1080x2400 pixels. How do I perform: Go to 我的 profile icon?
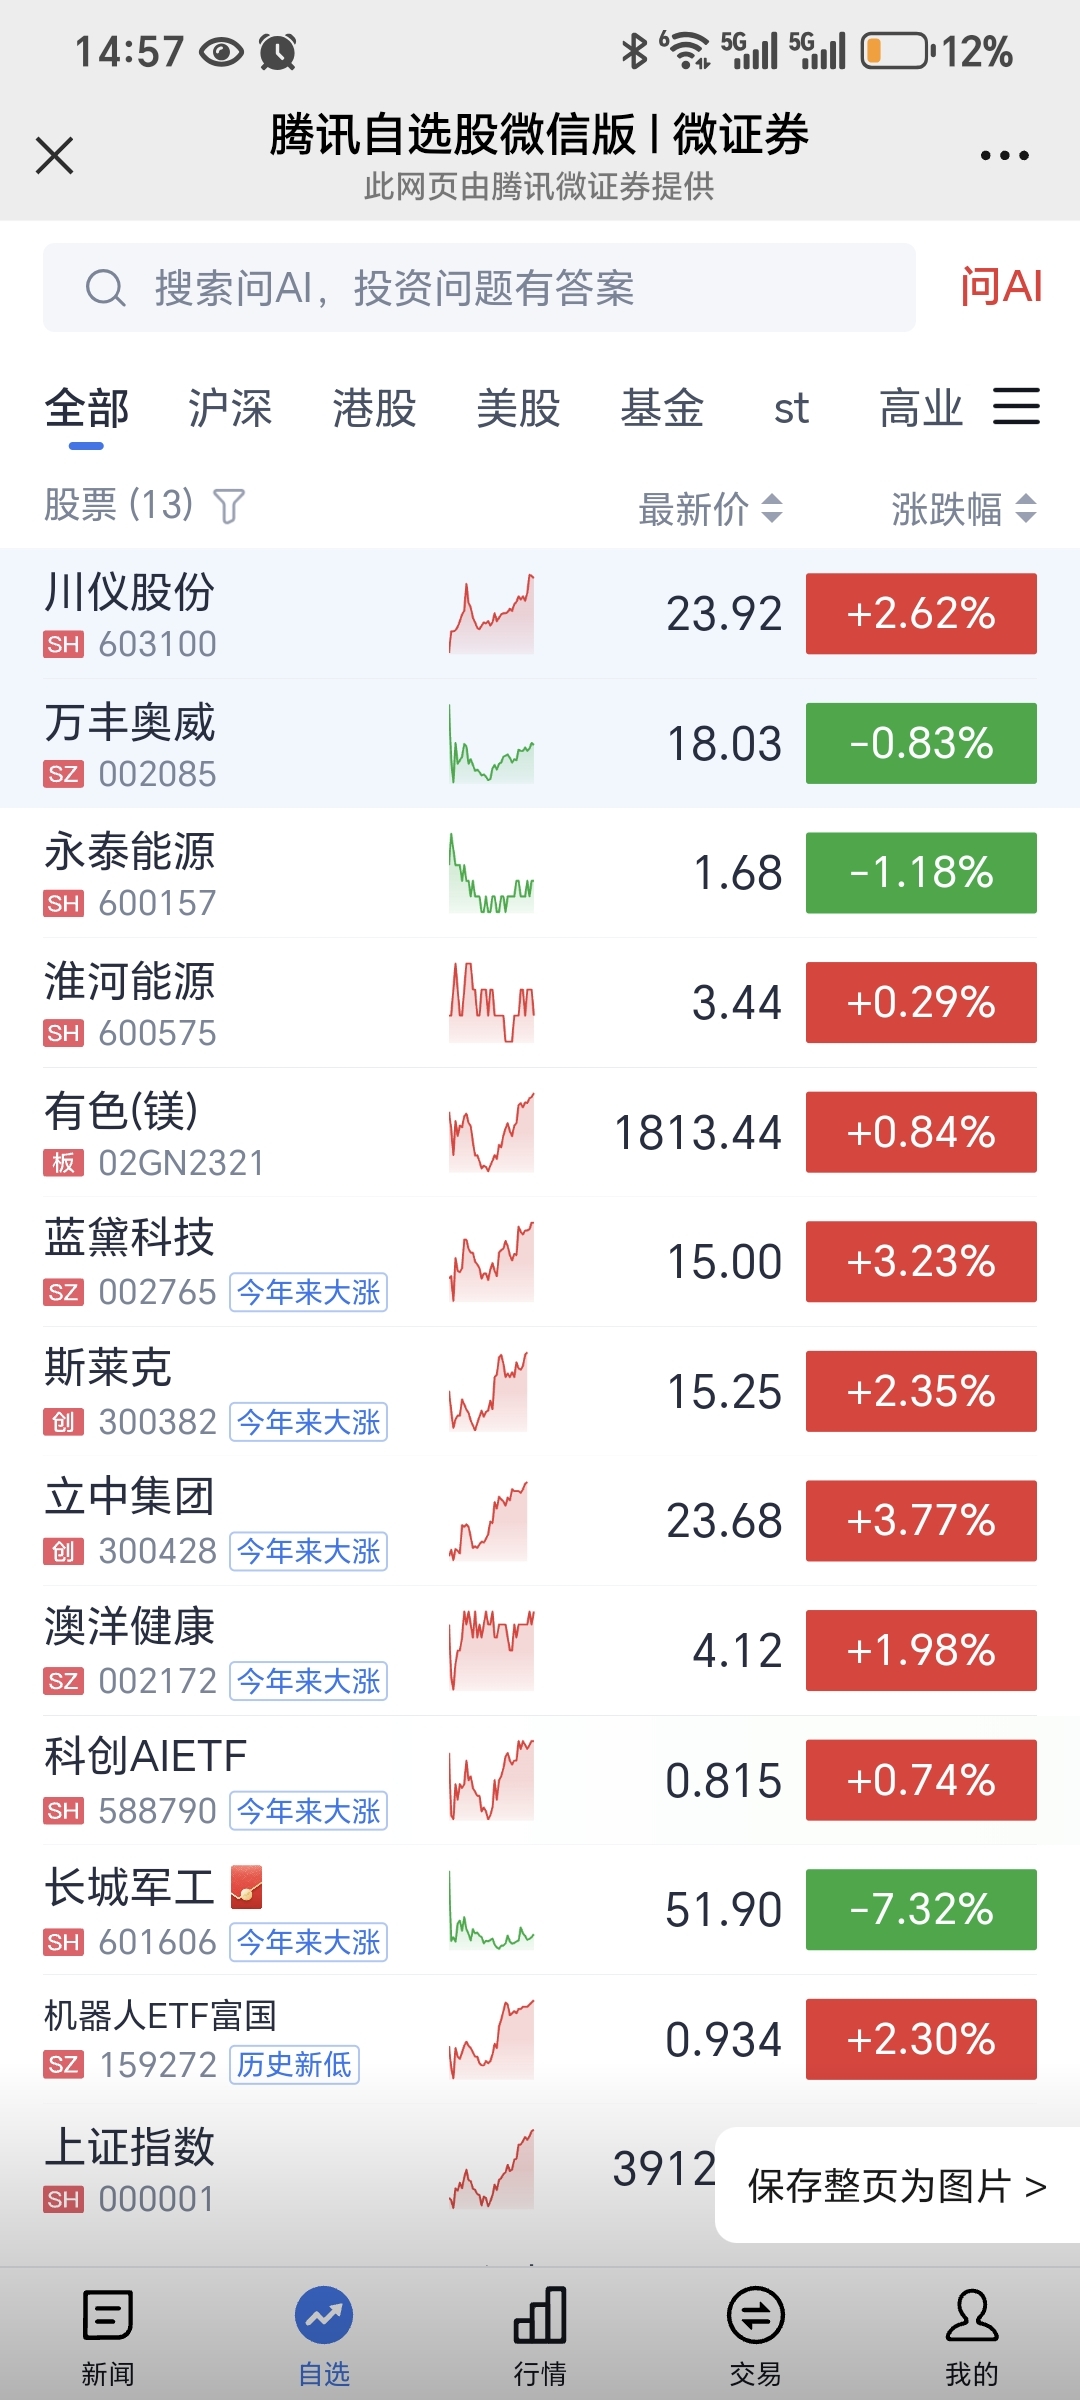971,2316
